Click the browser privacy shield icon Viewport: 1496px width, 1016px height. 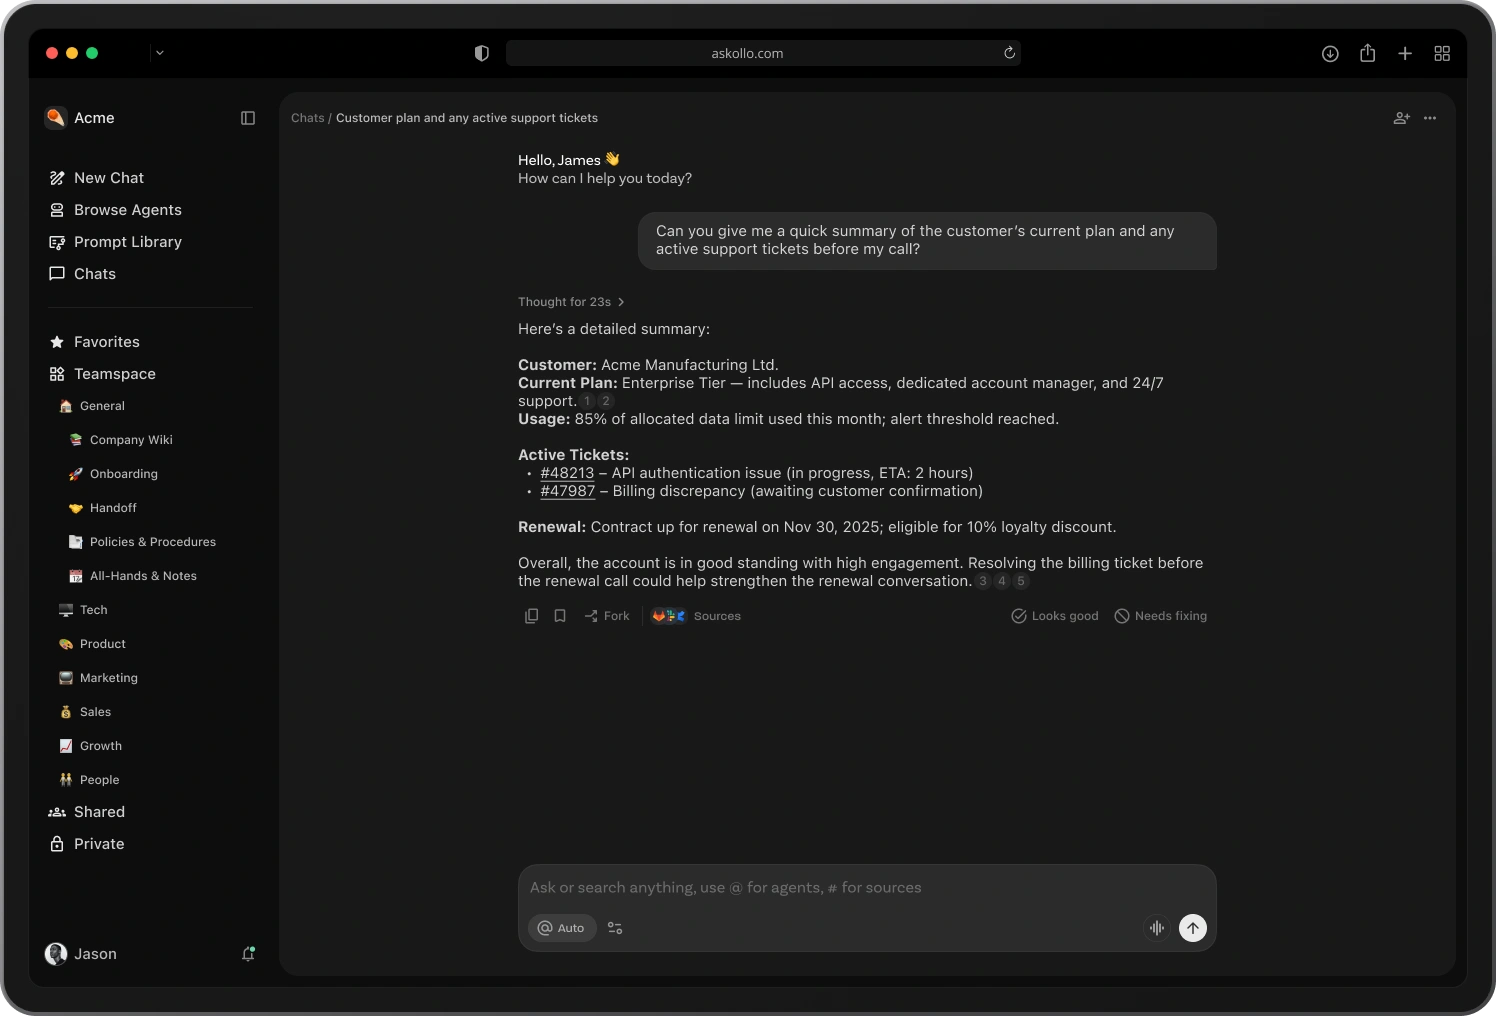tap(482, 53)
